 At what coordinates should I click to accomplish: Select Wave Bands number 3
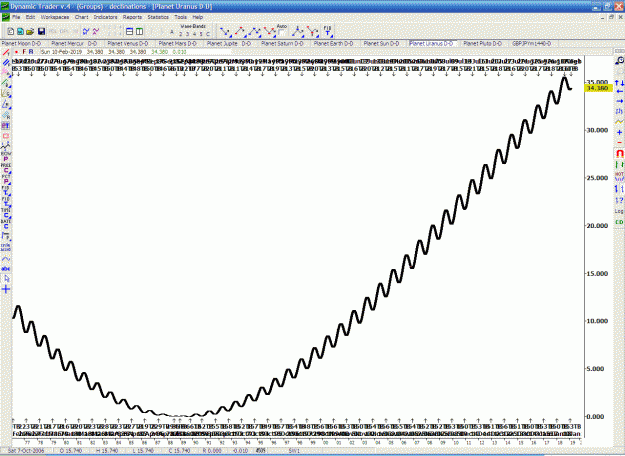187,34
